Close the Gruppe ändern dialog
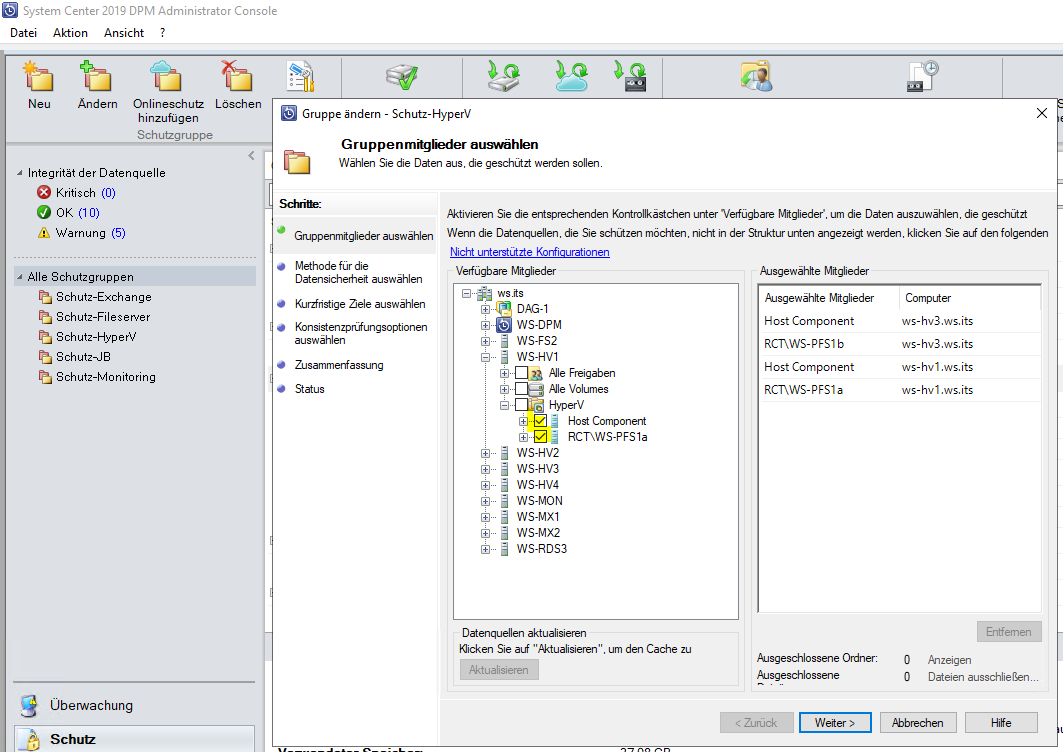The height and width of the screenshot is (752, 1063). [1042, 113]
